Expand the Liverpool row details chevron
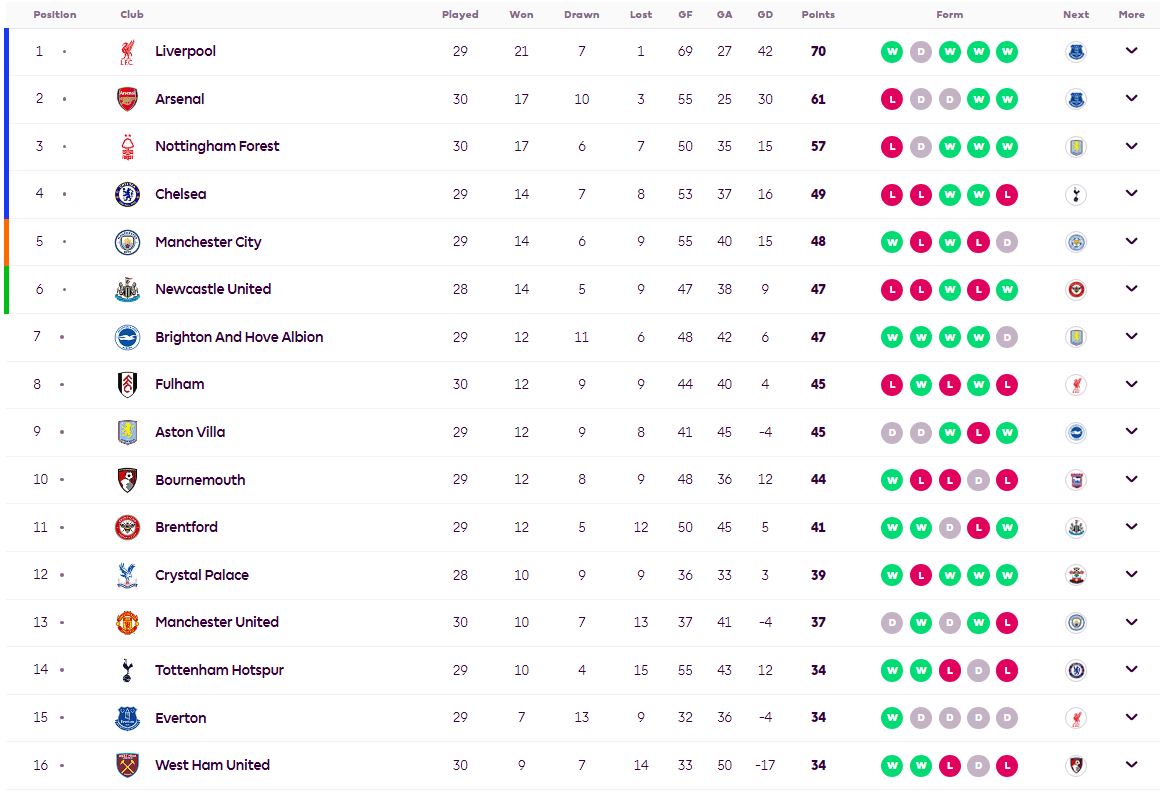Image resolution: width=1166 pixels, height=795 pixels. [1131, 51]
